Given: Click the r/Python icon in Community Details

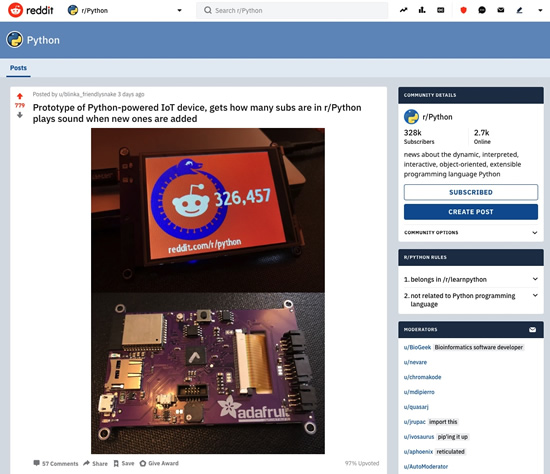Looking at the screenshot, I should 411,117.
